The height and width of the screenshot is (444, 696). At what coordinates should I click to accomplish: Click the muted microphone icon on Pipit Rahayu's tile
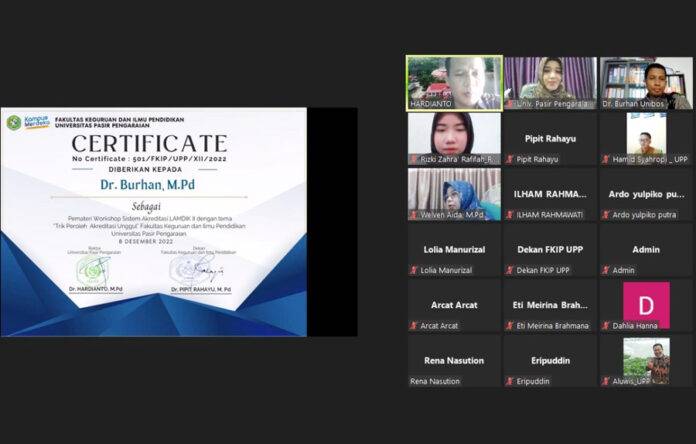tap(510, 159)
